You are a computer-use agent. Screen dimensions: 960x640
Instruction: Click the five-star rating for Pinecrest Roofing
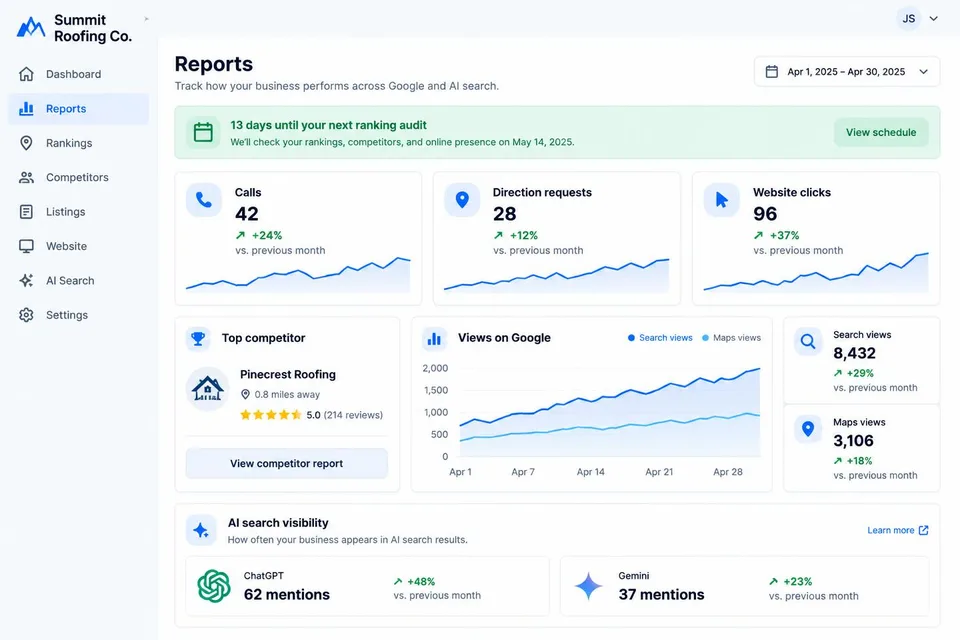[271, 415]
